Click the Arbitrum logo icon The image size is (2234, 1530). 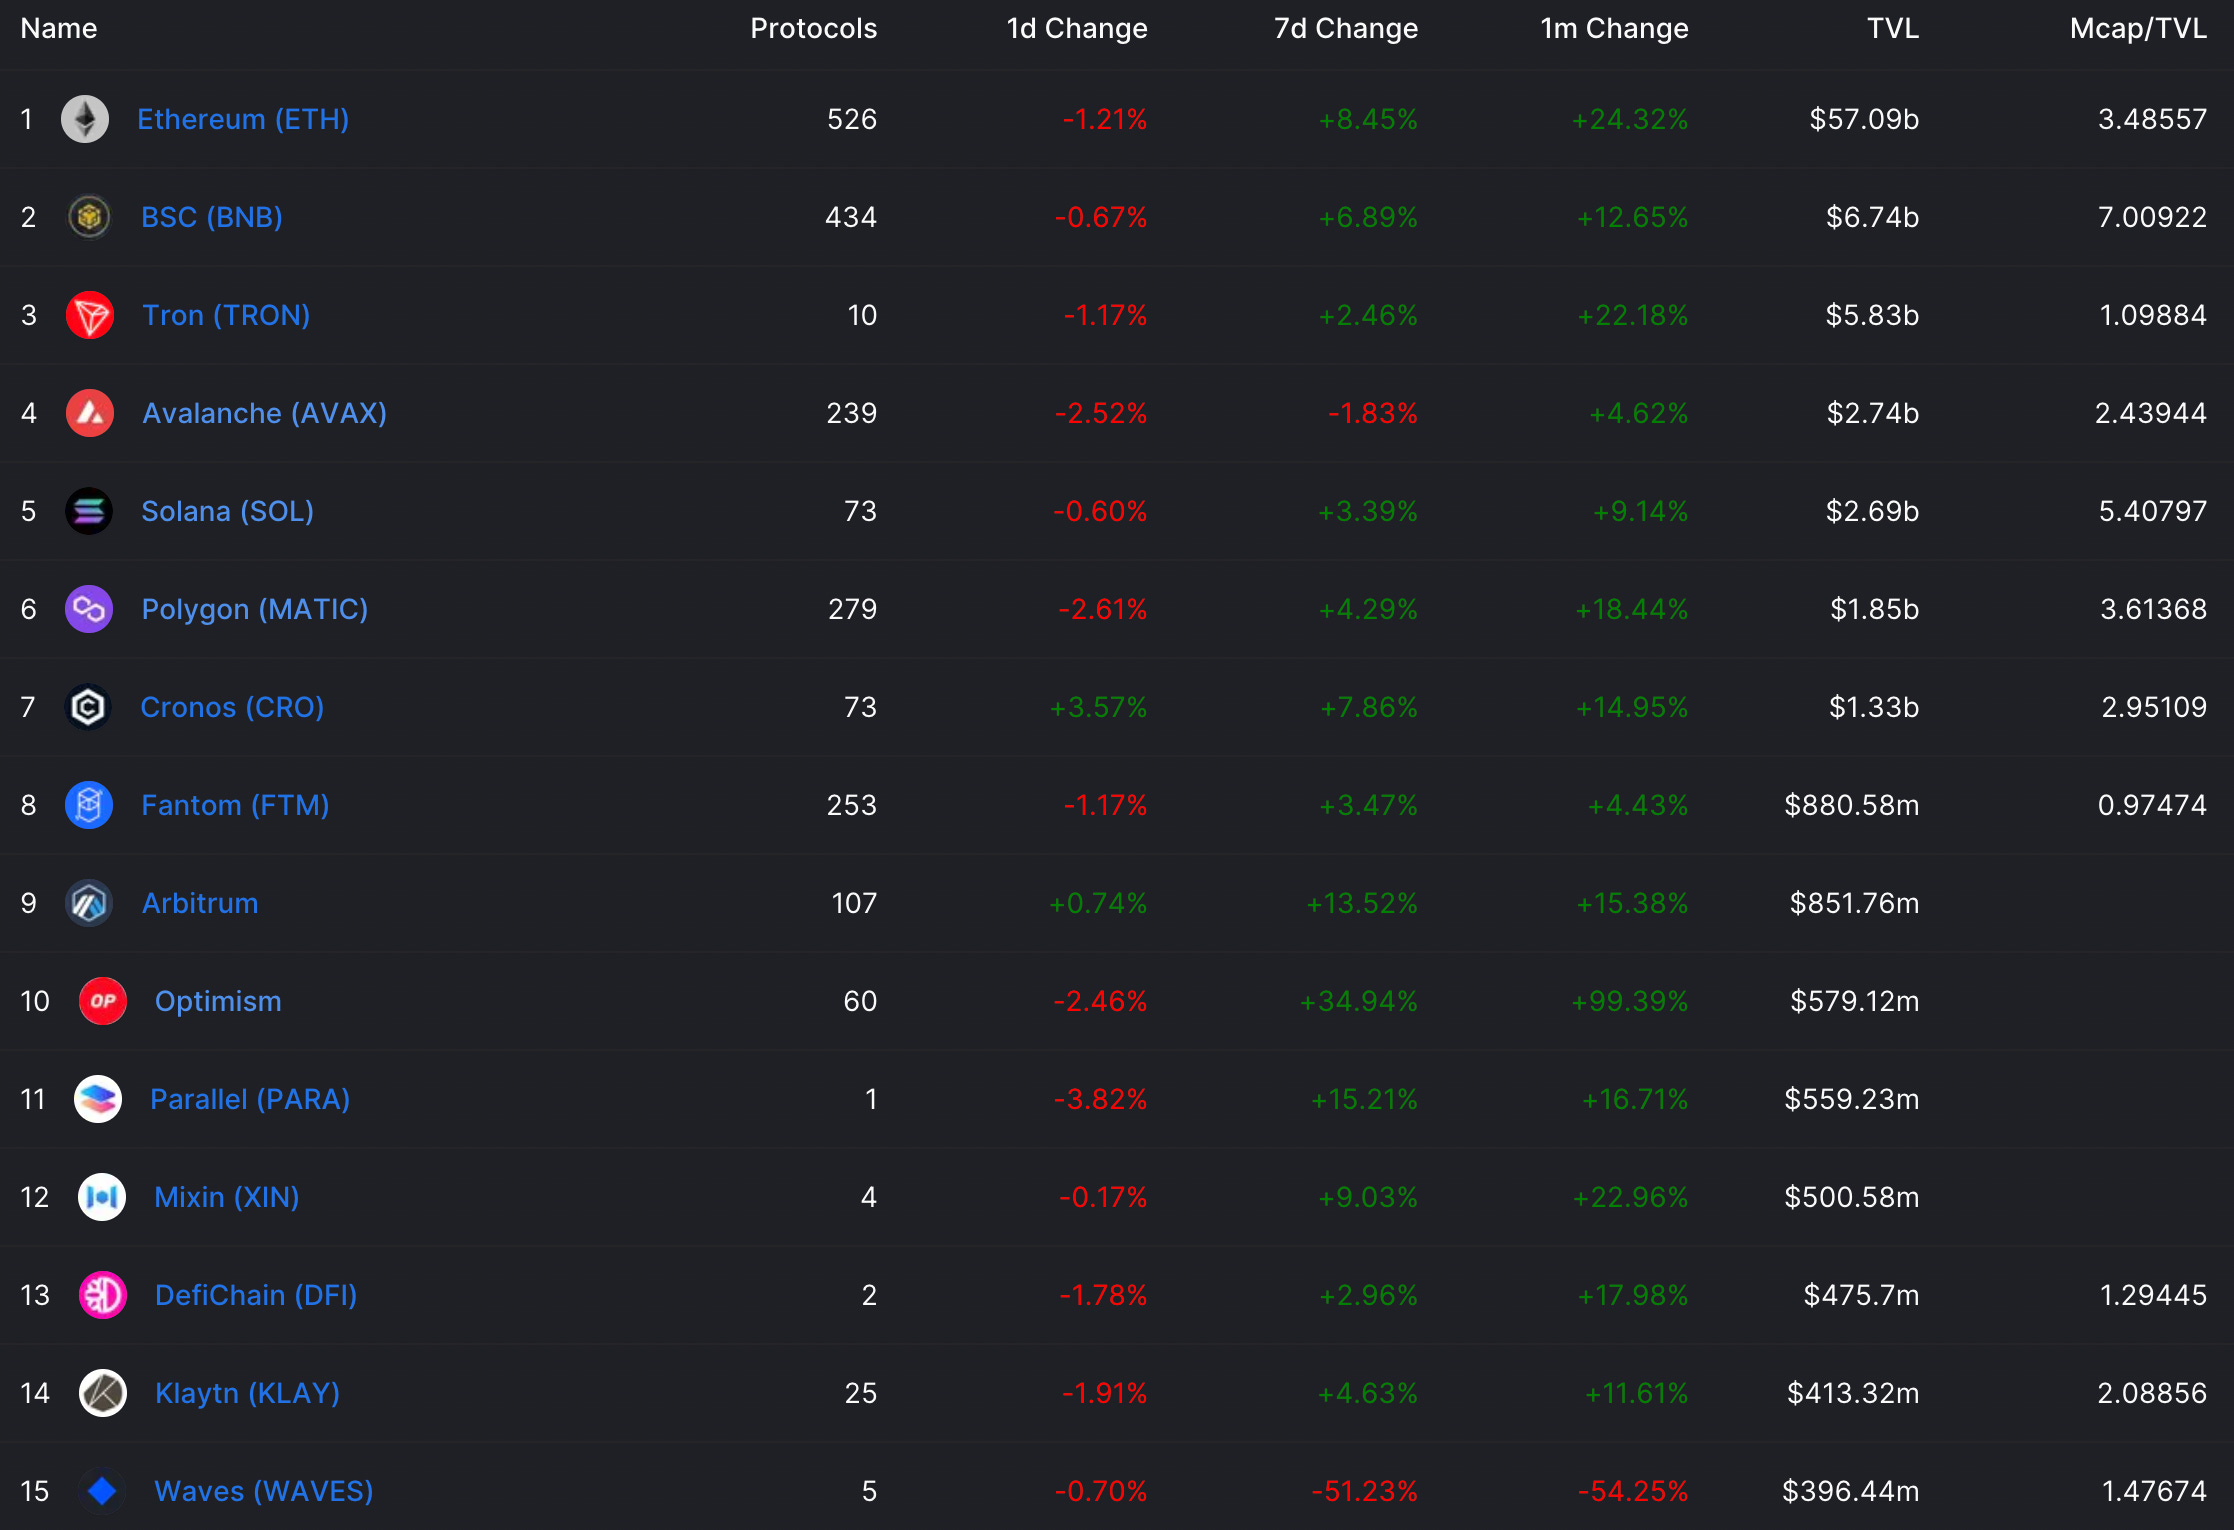pos(89,903)
